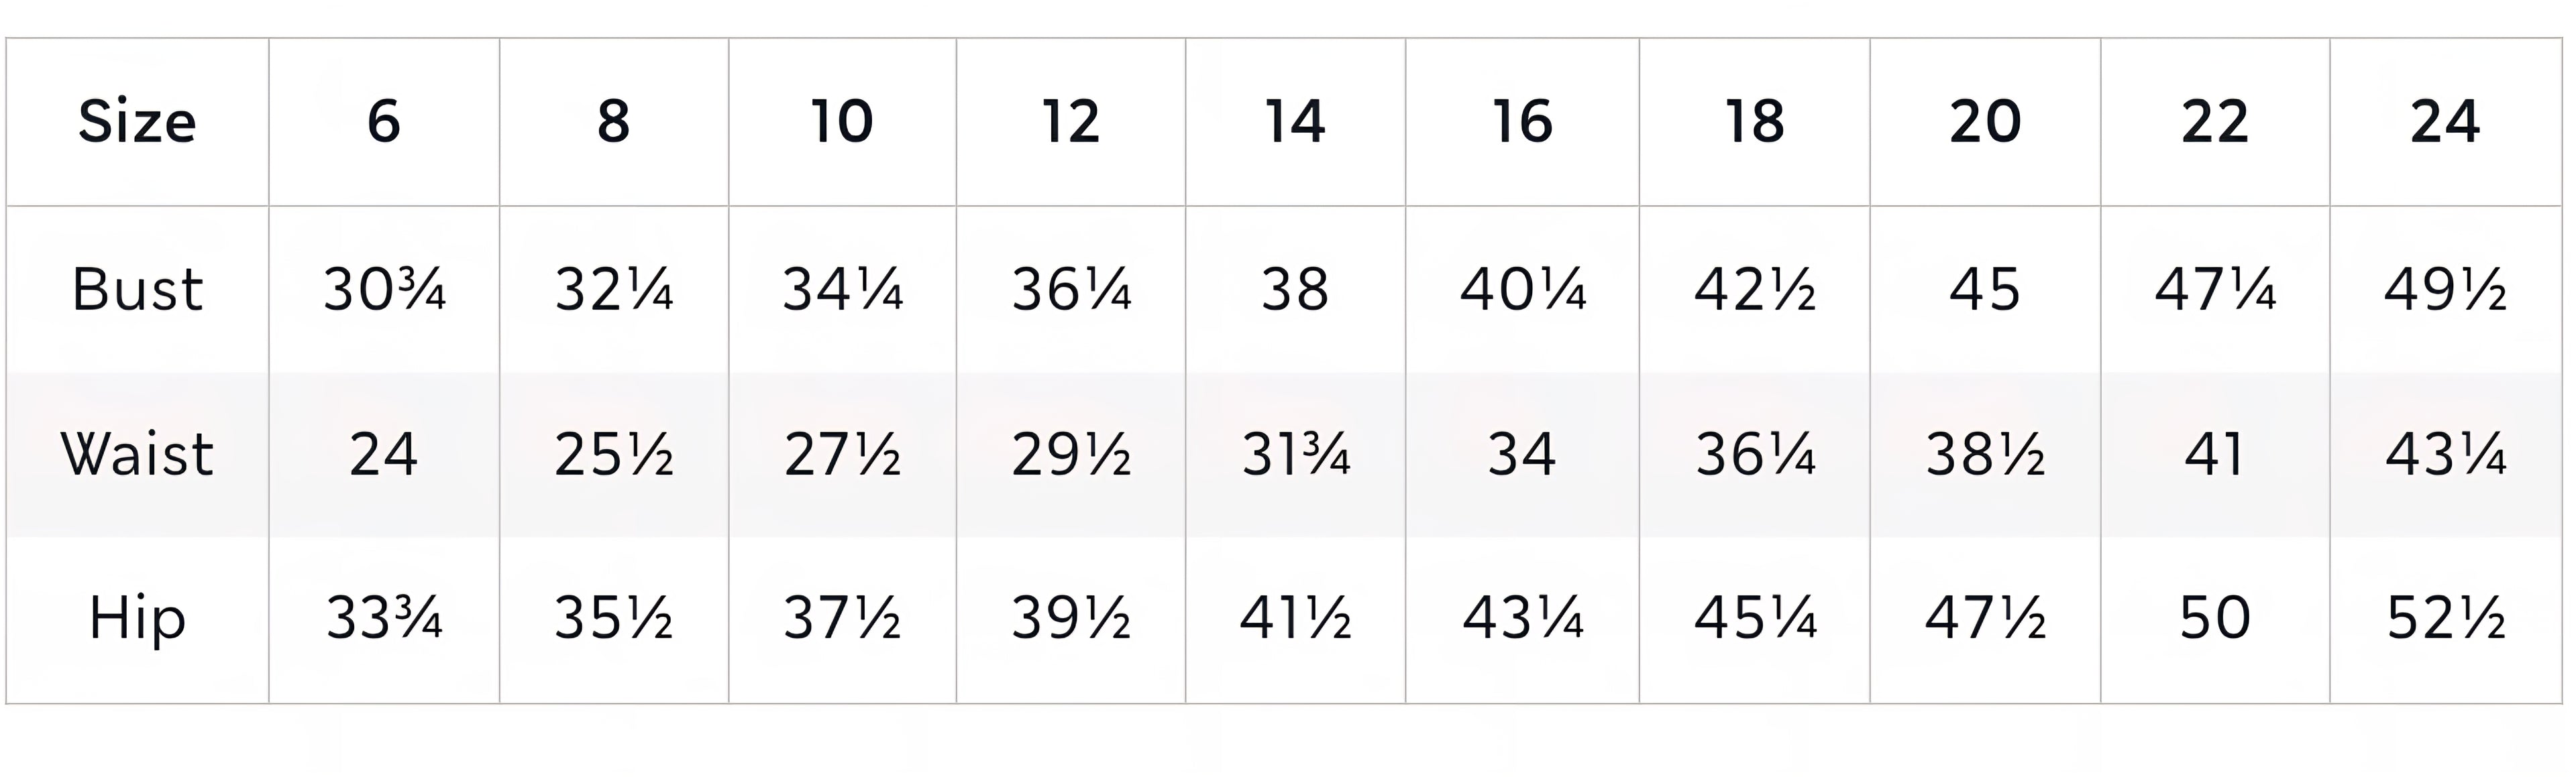Click the waist value 24
Viewport: 2576px width, 777px height.
point(384,454)
